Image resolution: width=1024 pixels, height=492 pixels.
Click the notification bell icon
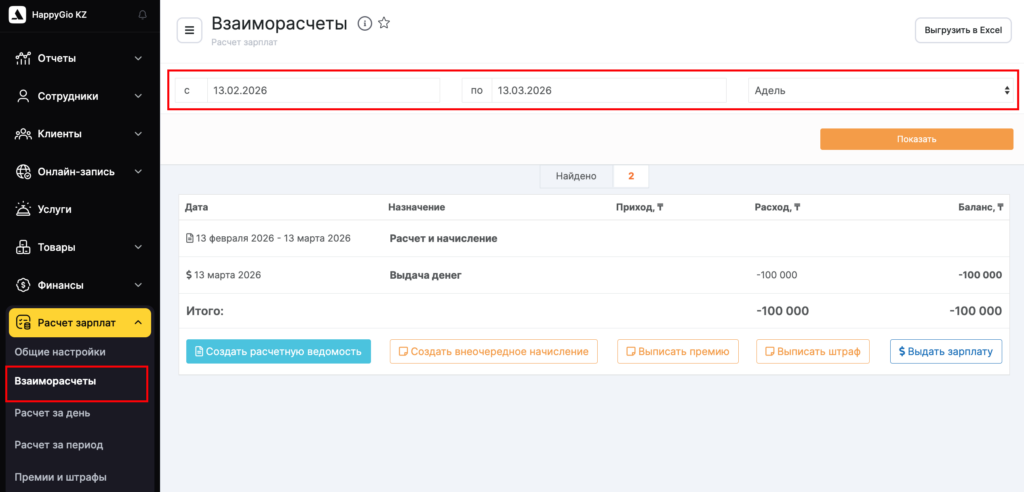click(142, 15)
